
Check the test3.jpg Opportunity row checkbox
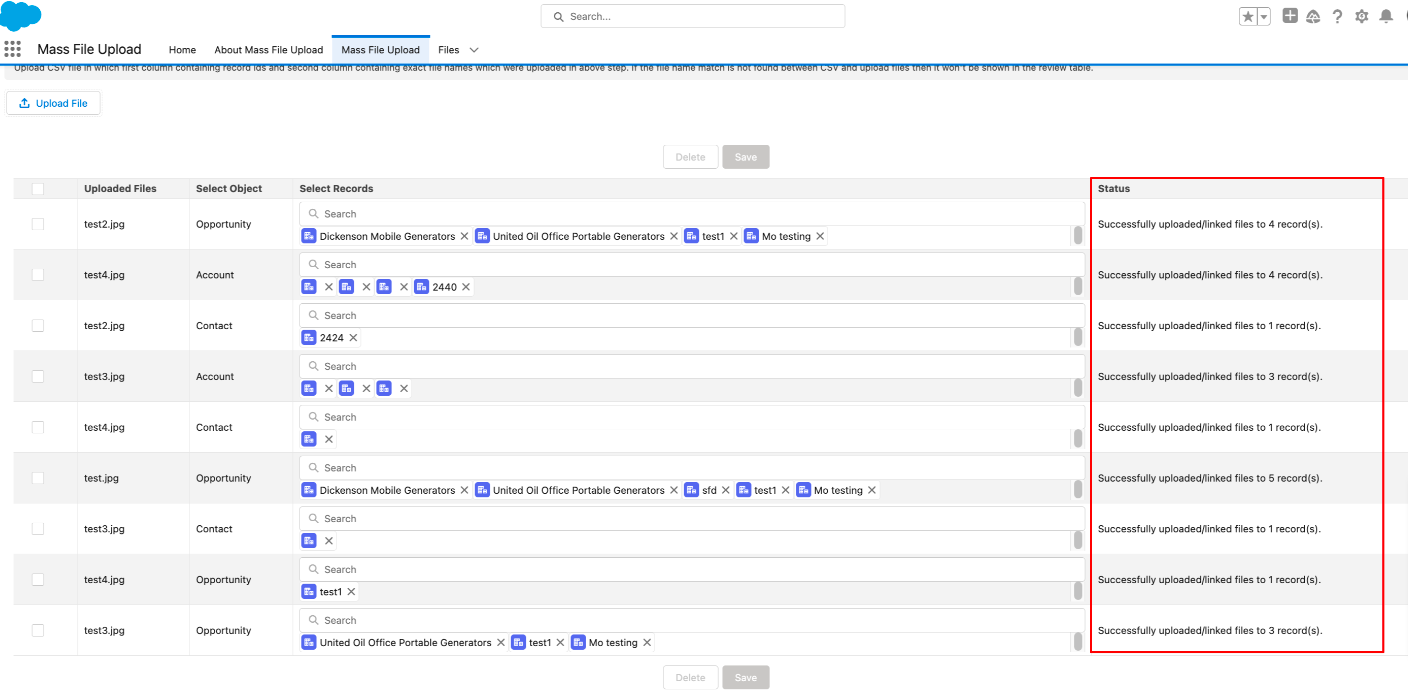coord(38,631)
